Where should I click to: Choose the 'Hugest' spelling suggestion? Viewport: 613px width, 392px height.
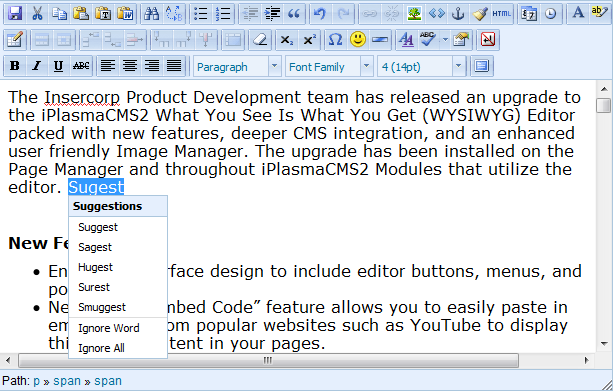click(118, 267)
